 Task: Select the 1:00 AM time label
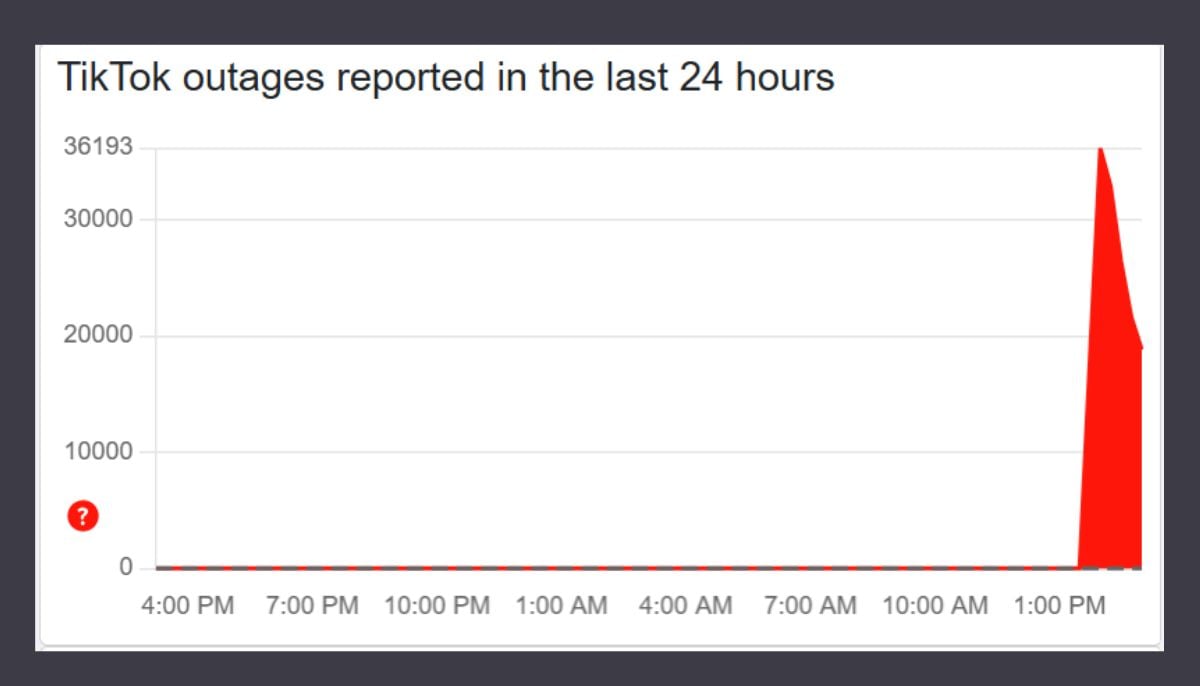click(x=561, y=606)
